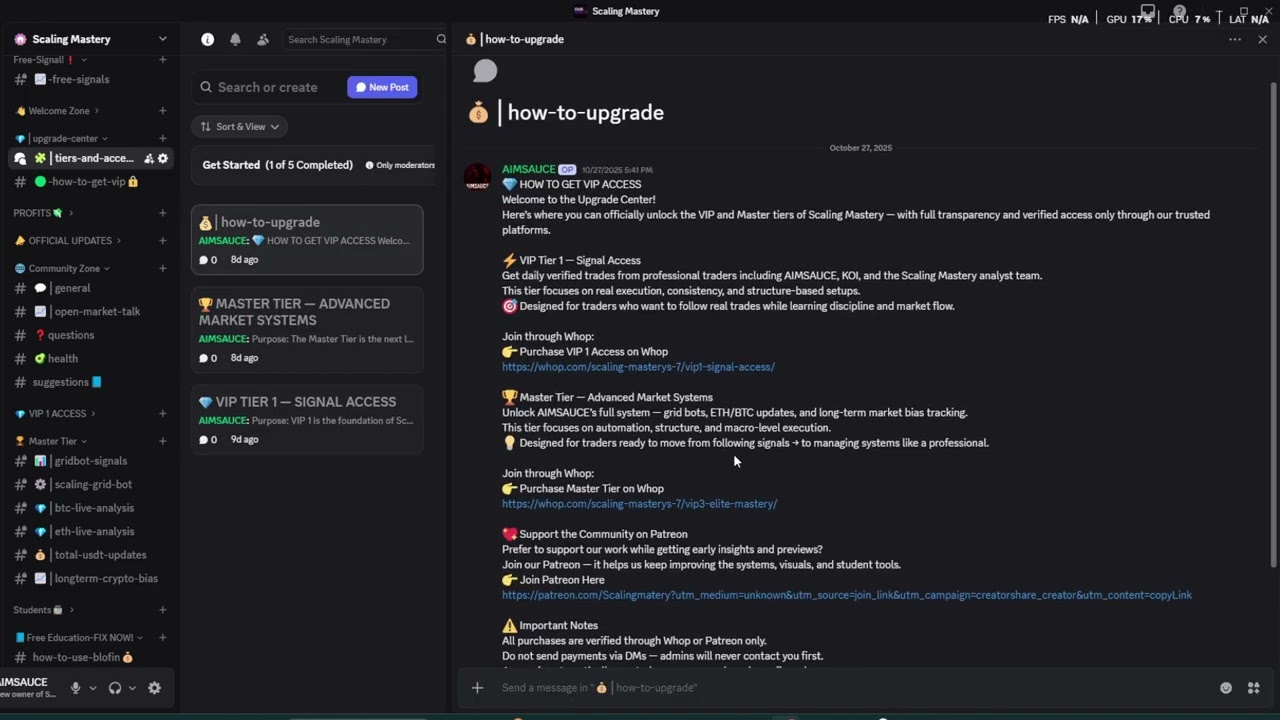
Task: Open VIP1 signal access Whop link
Action: (x=638, y=367)
